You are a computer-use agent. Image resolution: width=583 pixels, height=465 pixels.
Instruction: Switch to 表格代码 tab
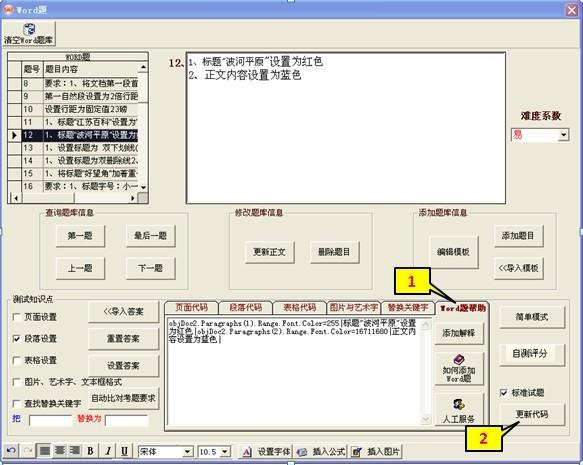click(x=300, y=307)
